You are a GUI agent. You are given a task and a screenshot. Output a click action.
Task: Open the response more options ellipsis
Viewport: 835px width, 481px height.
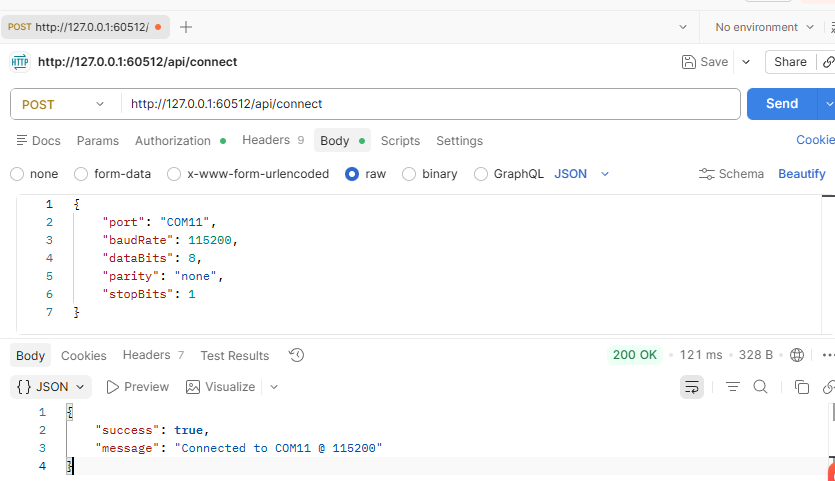tap(828, 355)
